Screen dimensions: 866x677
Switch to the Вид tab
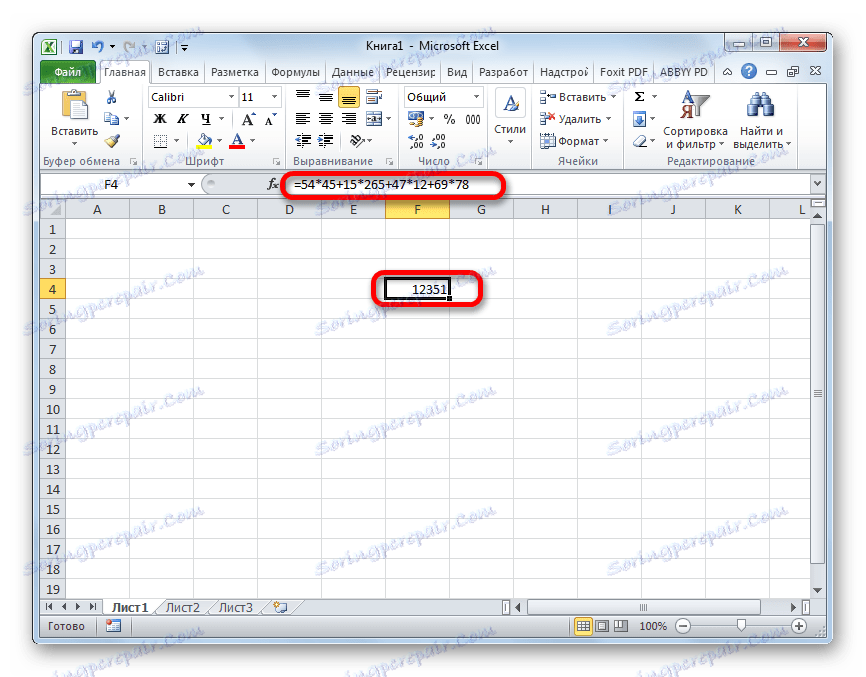point(457,72)
